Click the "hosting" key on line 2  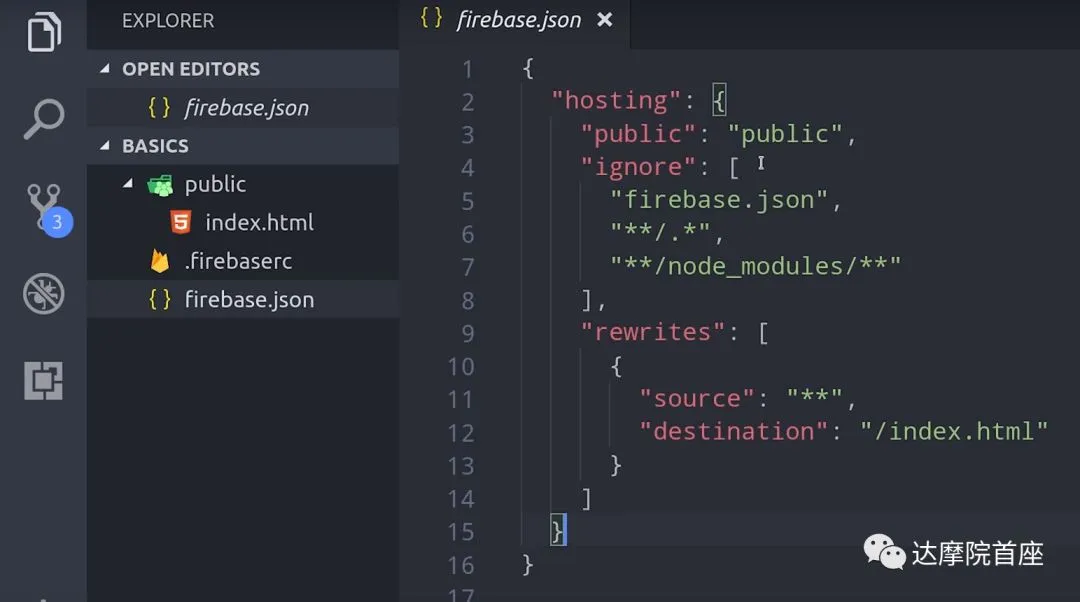tap(616, 101)
